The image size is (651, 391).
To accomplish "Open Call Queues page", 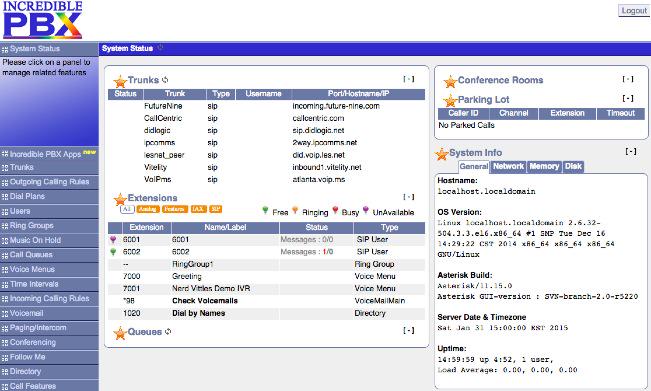I will [x=49, y=255].
